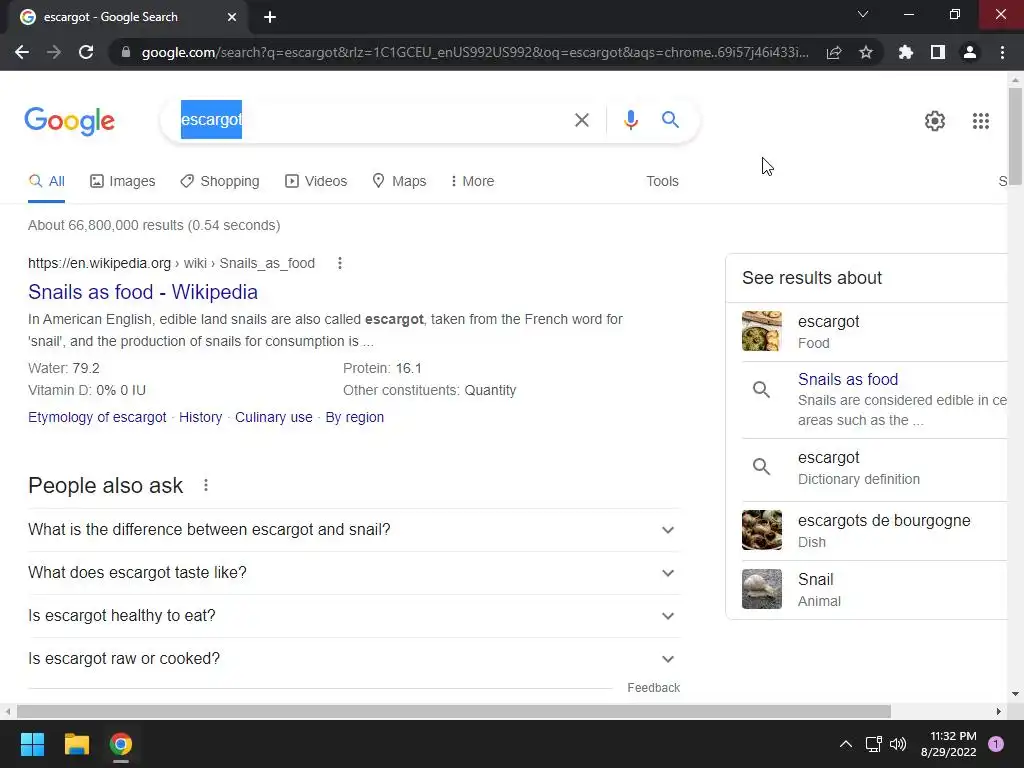Open the Google apps grid
This screenshot has width=1024, height=768.
[980, 121]
